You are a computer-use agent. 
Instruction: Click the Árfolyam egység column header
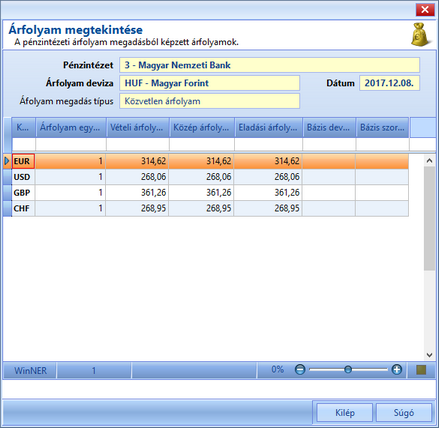(71, 127)
